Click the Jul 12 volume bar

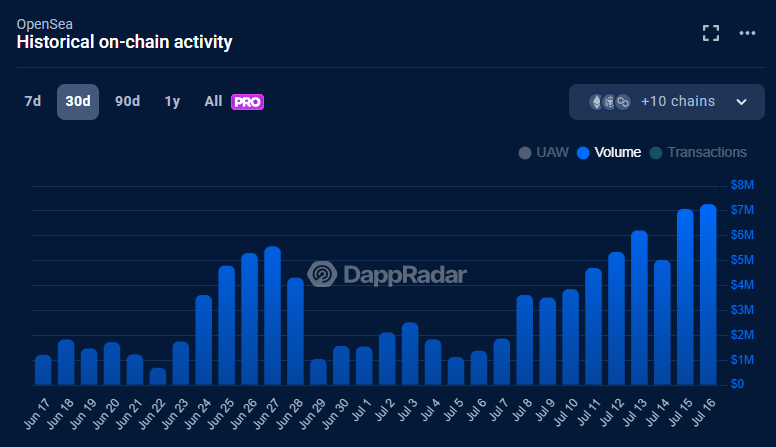616,319
